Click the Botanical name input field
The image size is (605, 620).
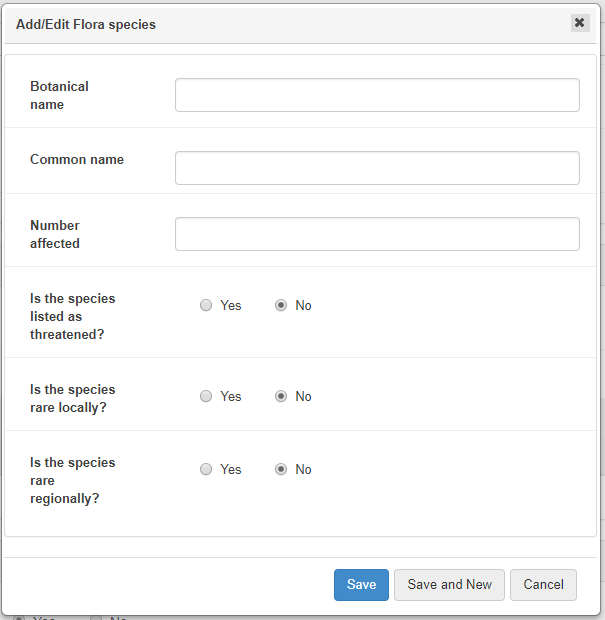377,95
